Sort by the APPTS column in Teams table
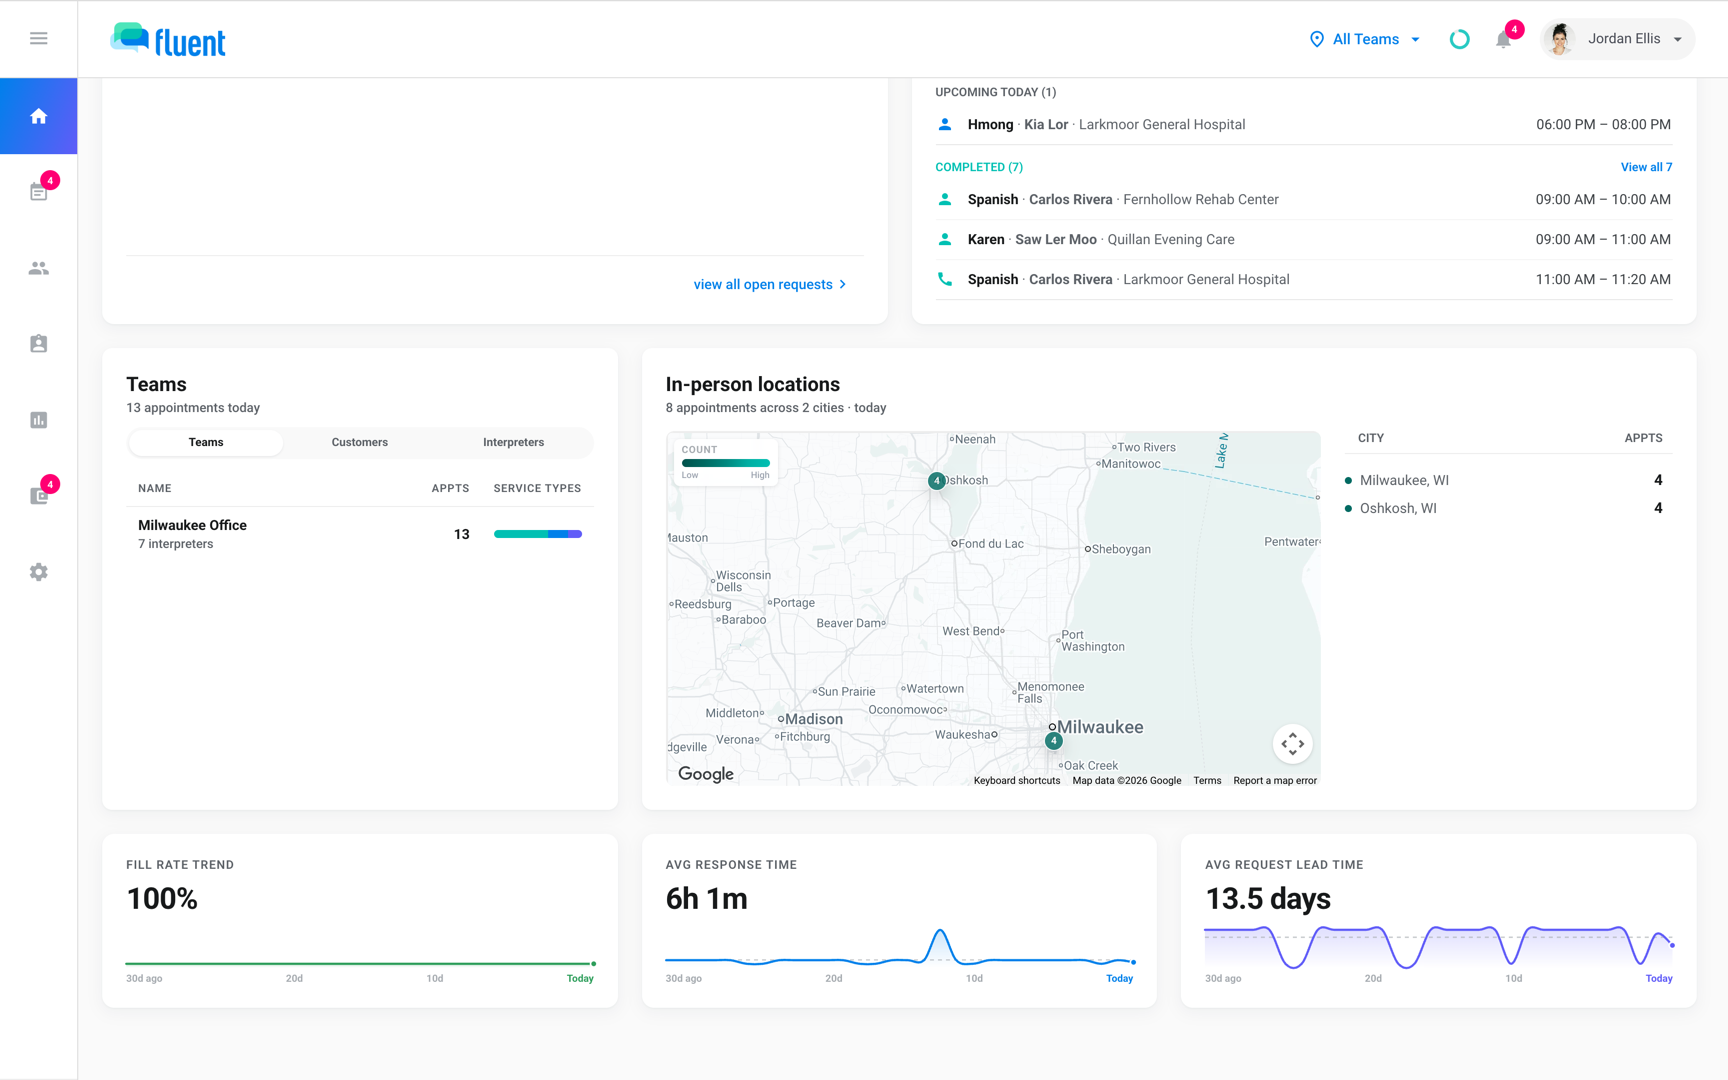This screenshot has height=1080, width=1728. point(450,488)
